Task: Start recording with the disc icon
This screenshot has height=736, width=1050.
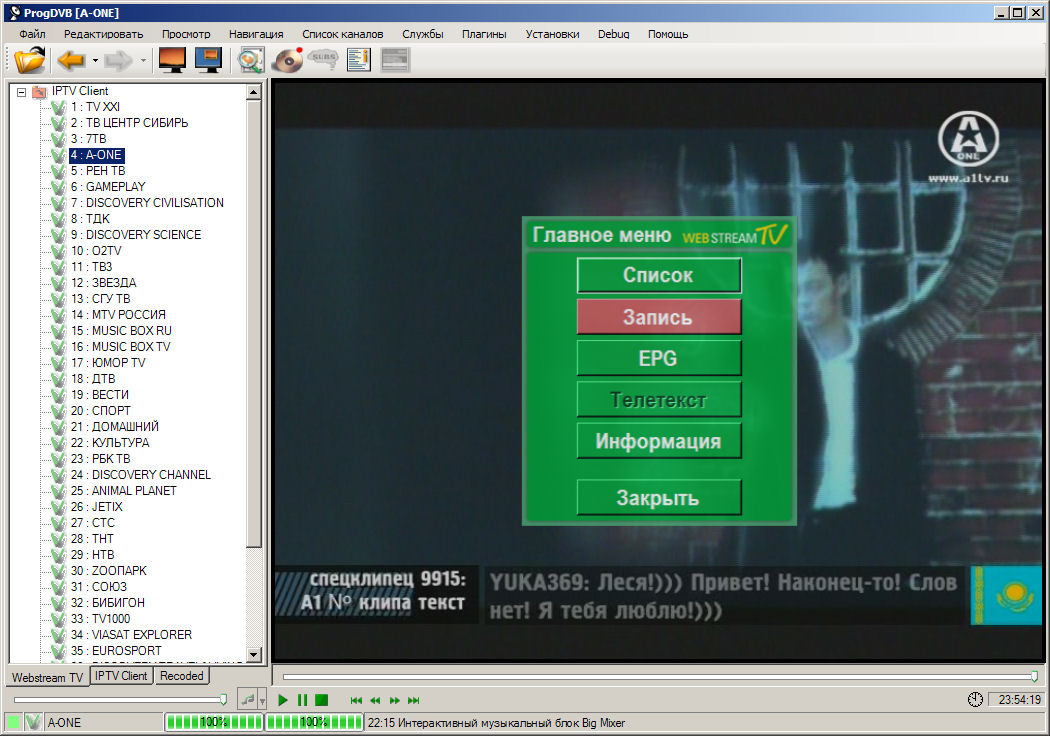Action: [288, 60]
